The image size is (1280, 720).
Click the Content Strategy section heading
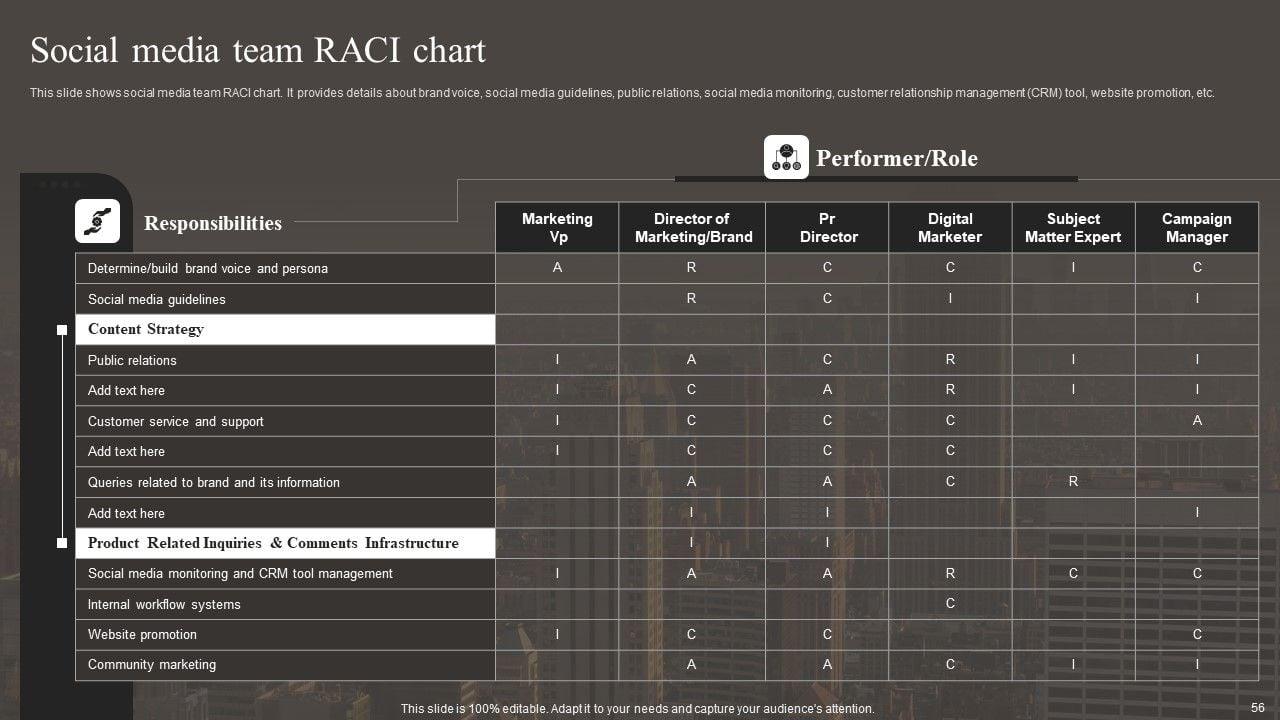(146, 329)
